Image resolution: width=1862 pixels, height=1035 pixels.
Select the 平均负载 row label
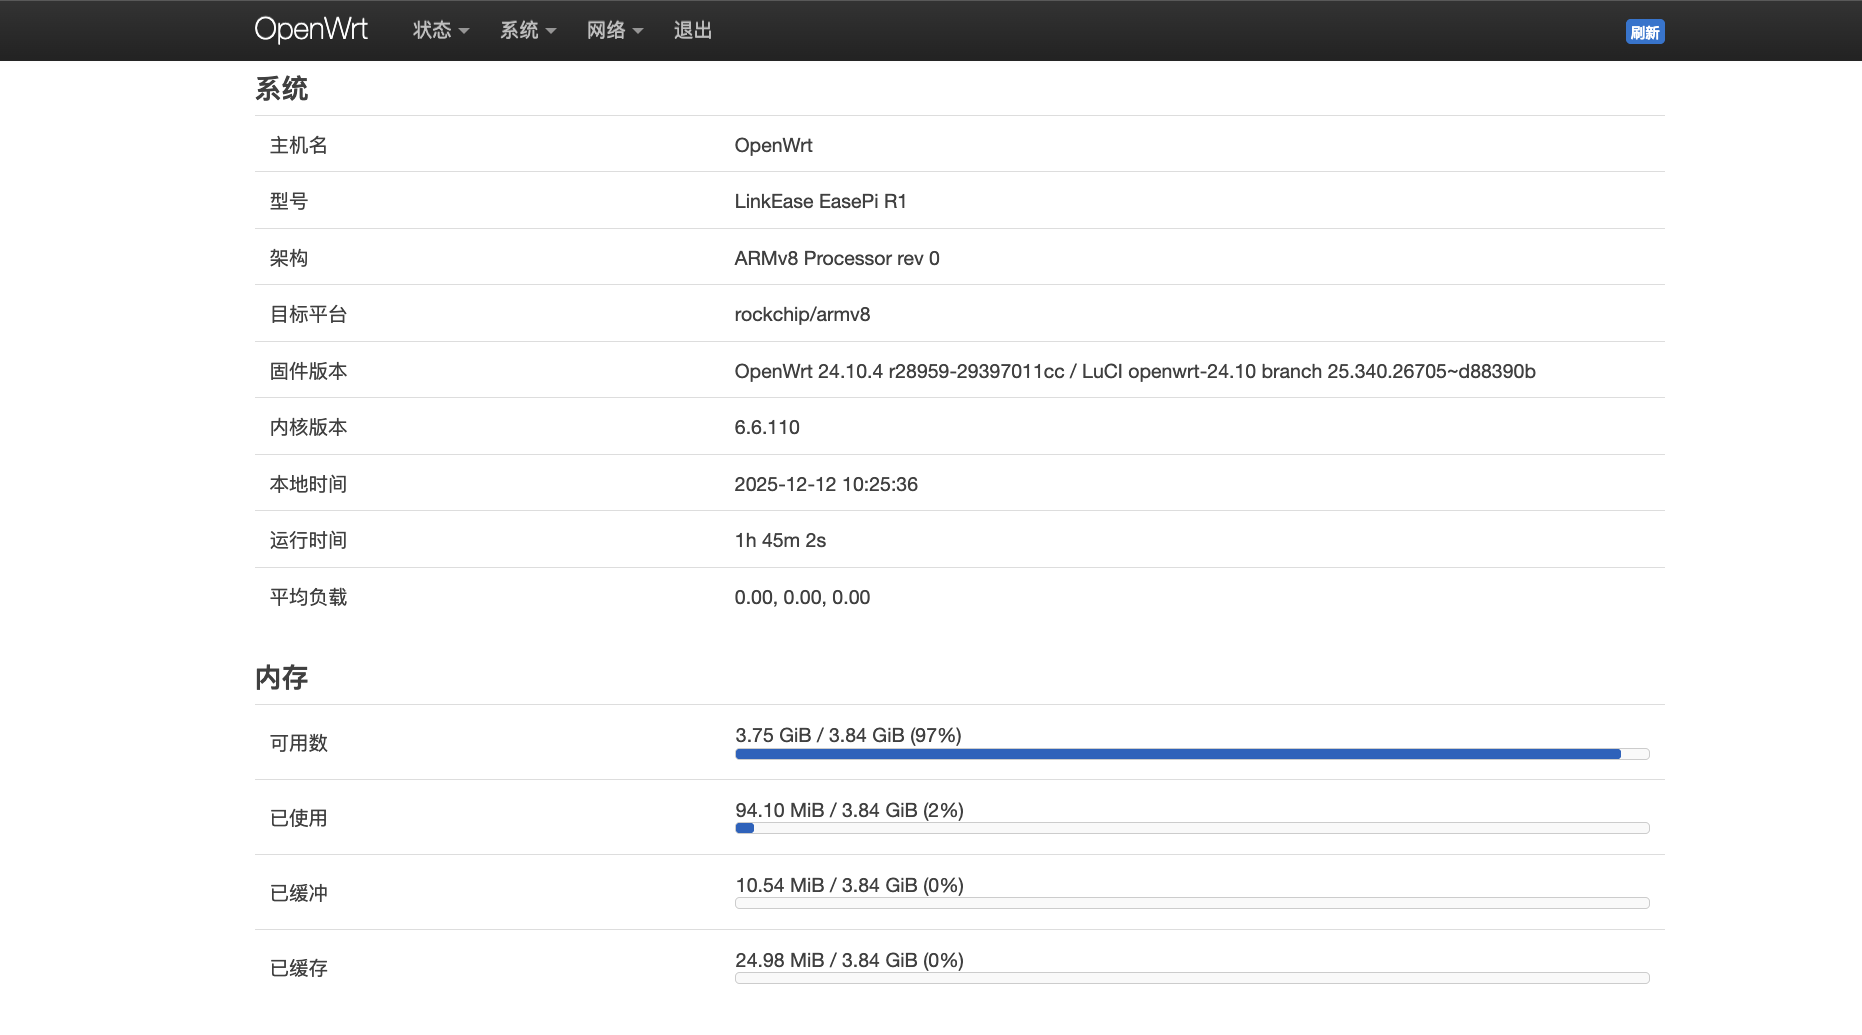point(309,597)
